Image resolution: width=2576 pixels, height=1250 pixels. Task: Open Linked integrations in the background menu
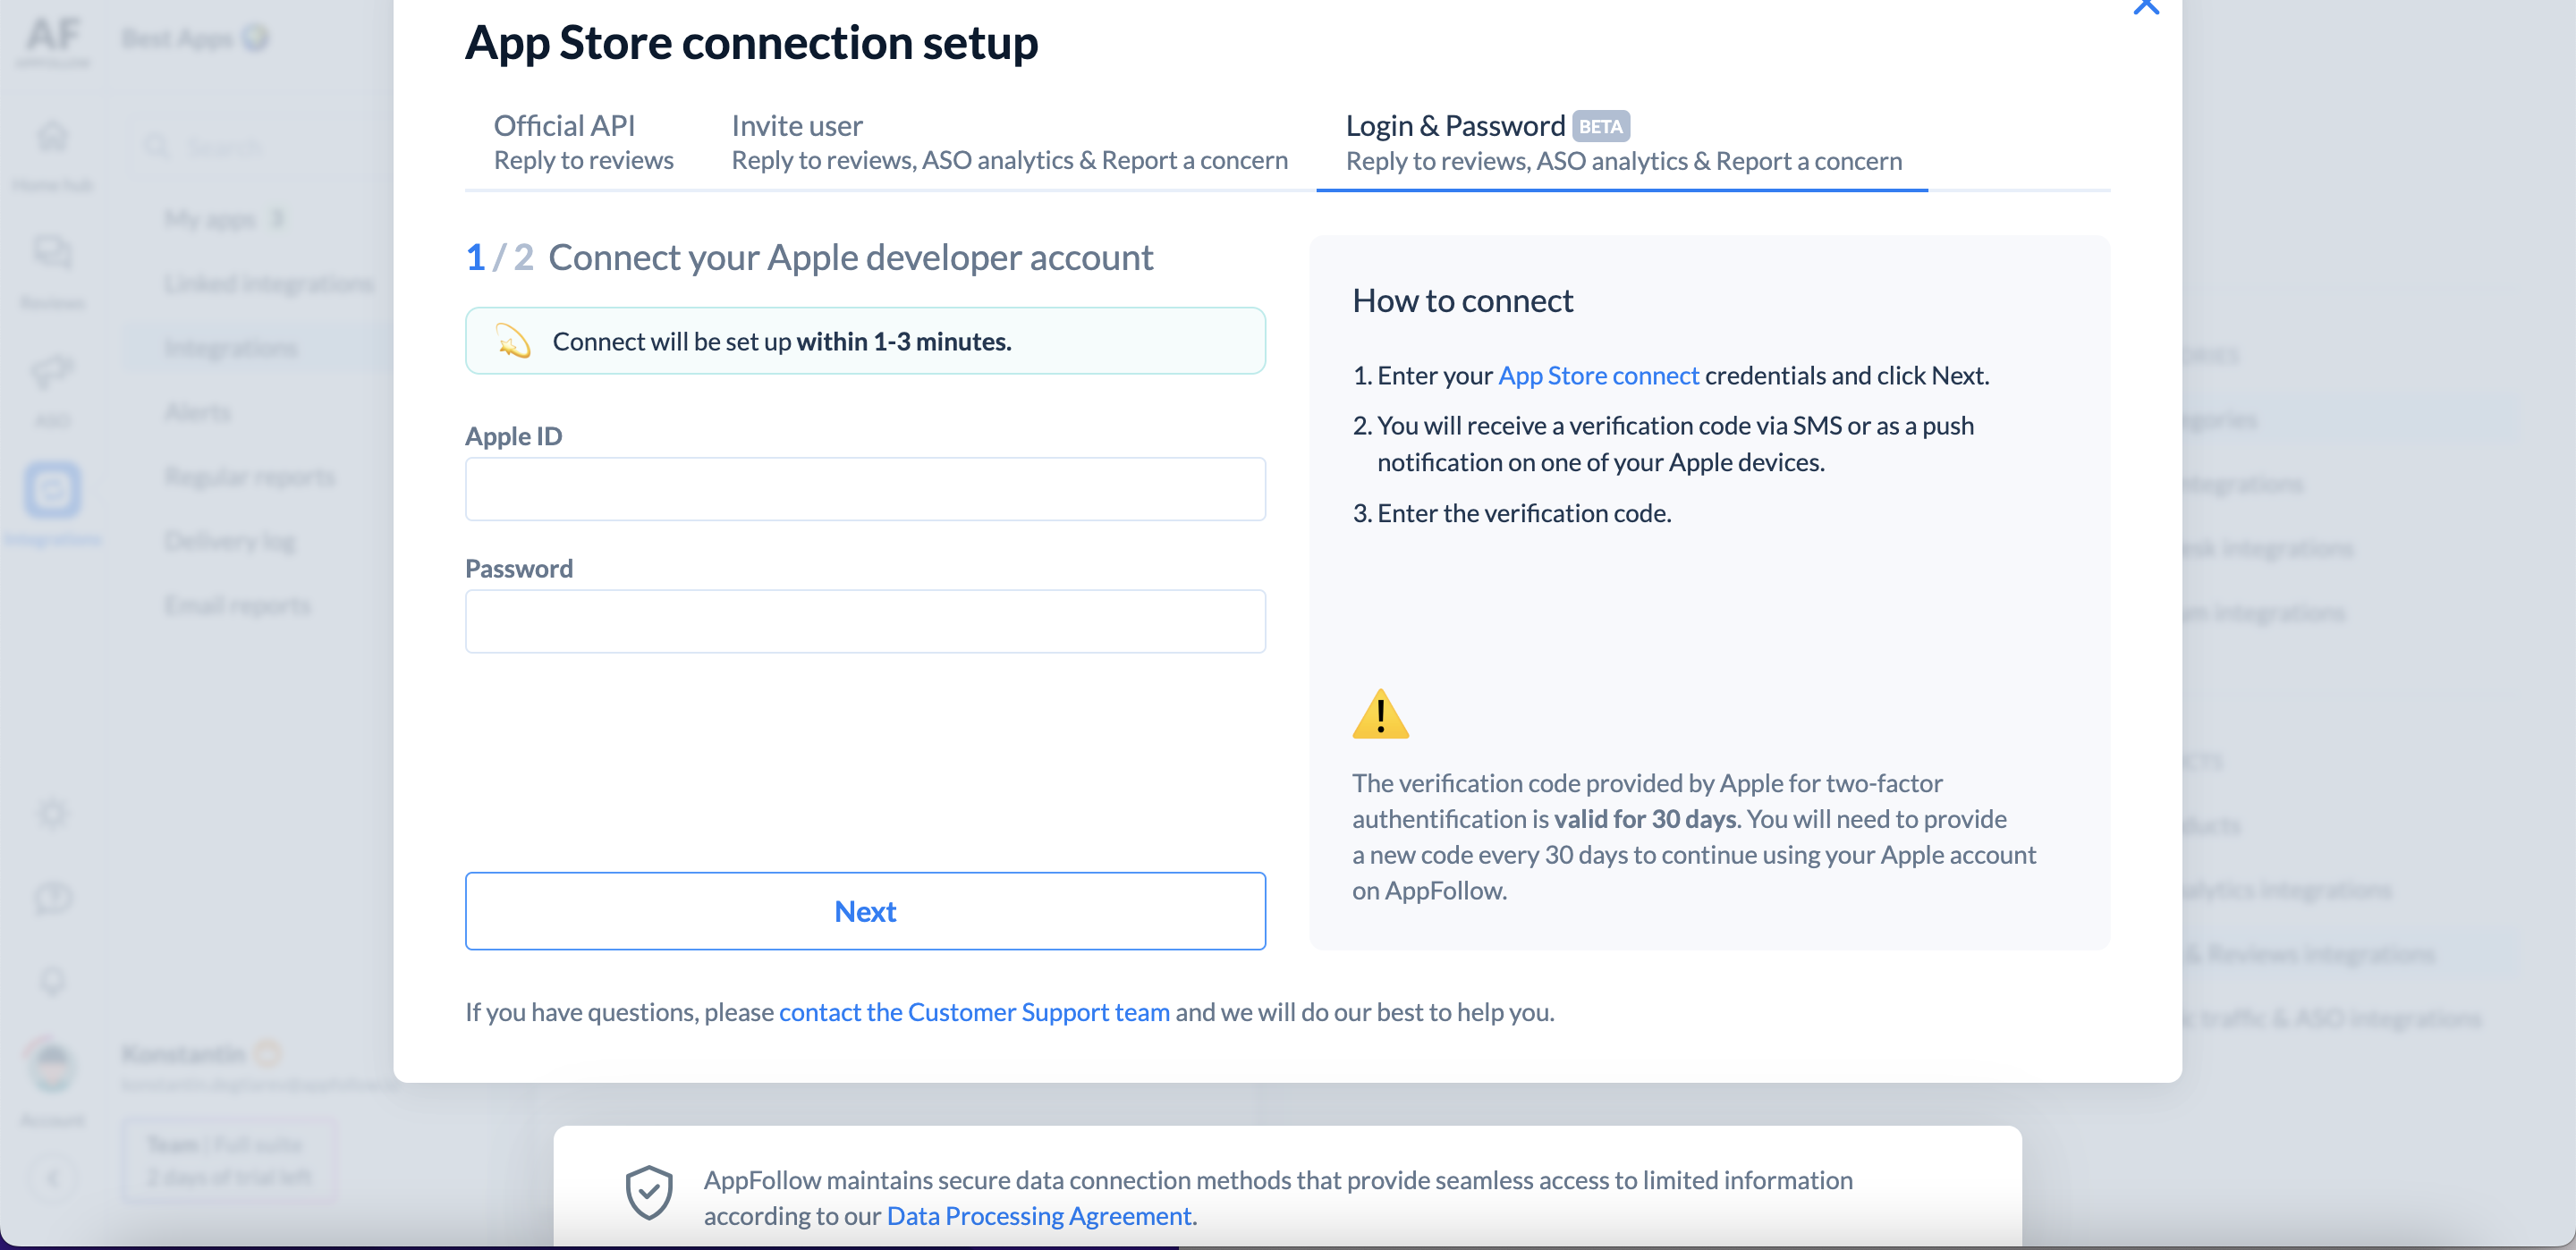tap(270, 283)
